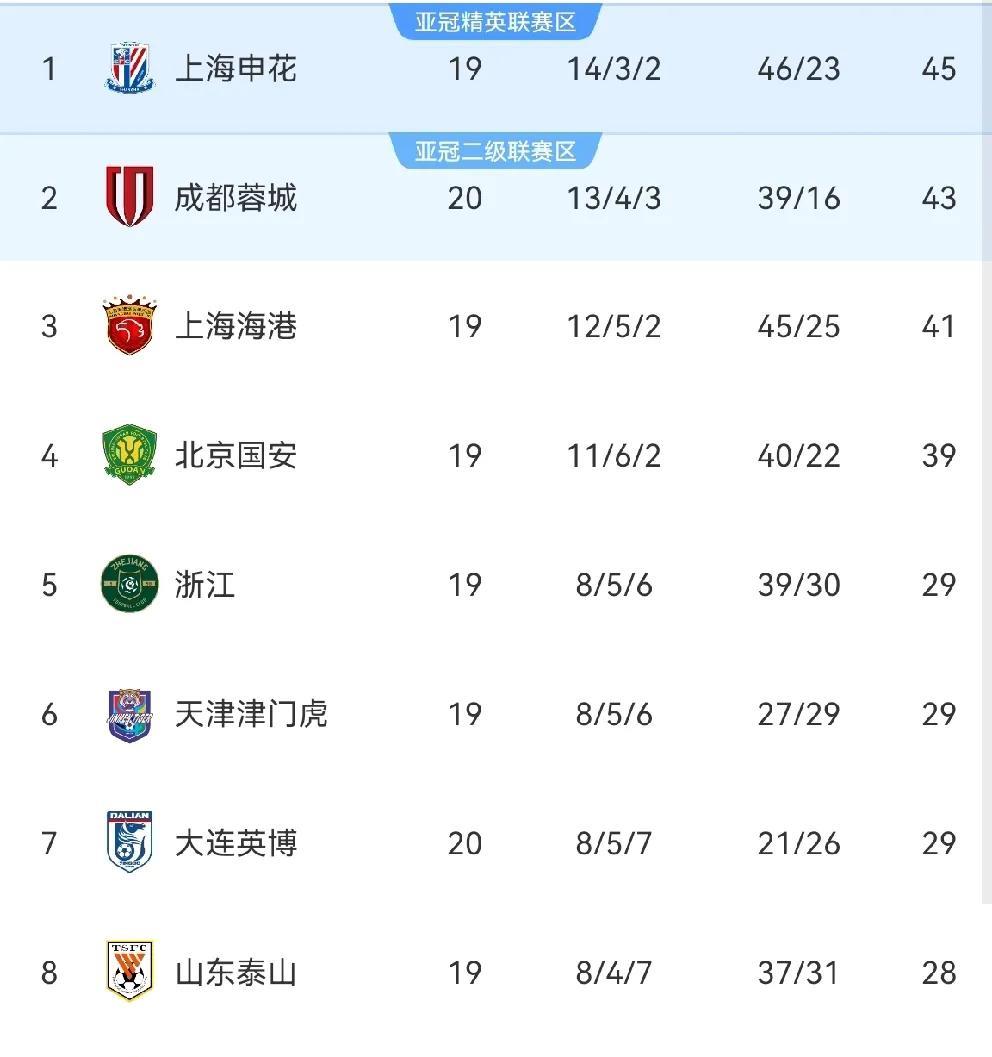Select 天津津门虎 team name

click(x=251, y=714)
